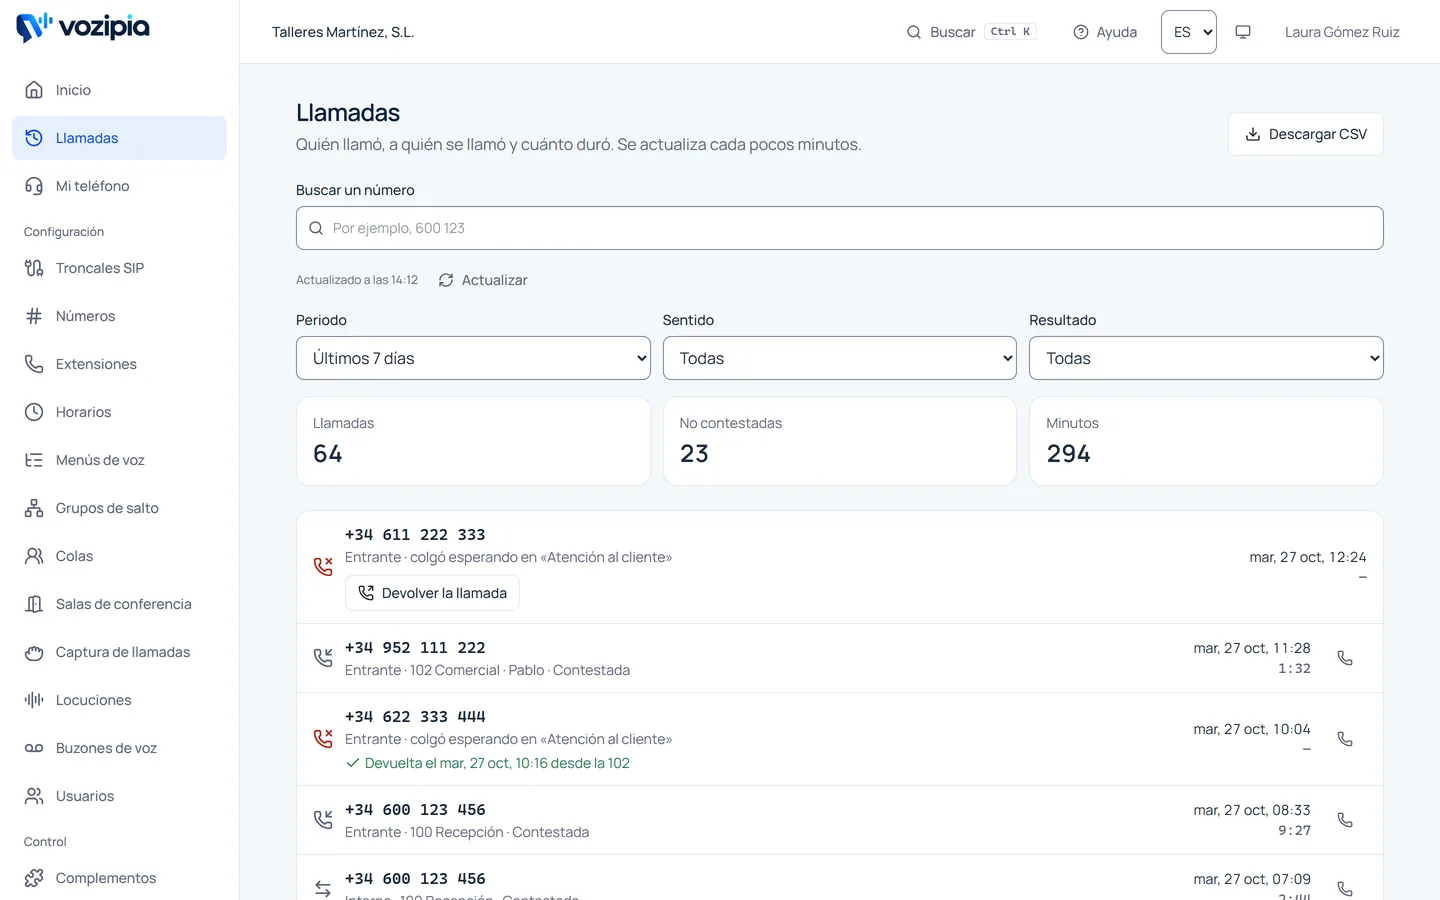Open Horarios clock icon entry
This screenshot has height=900, width=1440.
(x=119, y=412)
